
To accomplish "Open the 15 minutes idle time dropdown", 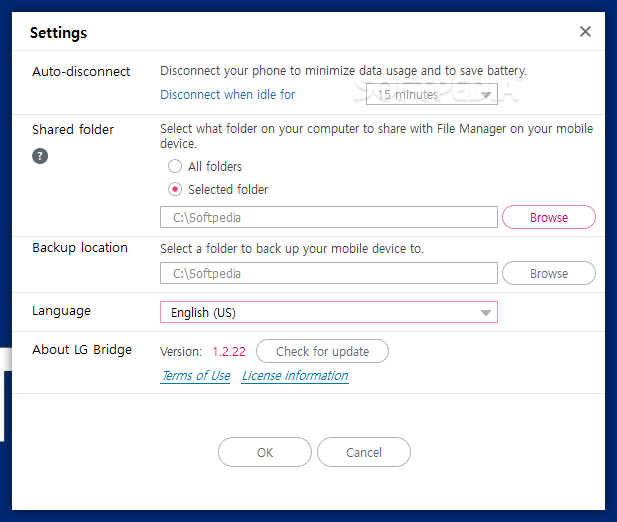I will click(432, 94).
